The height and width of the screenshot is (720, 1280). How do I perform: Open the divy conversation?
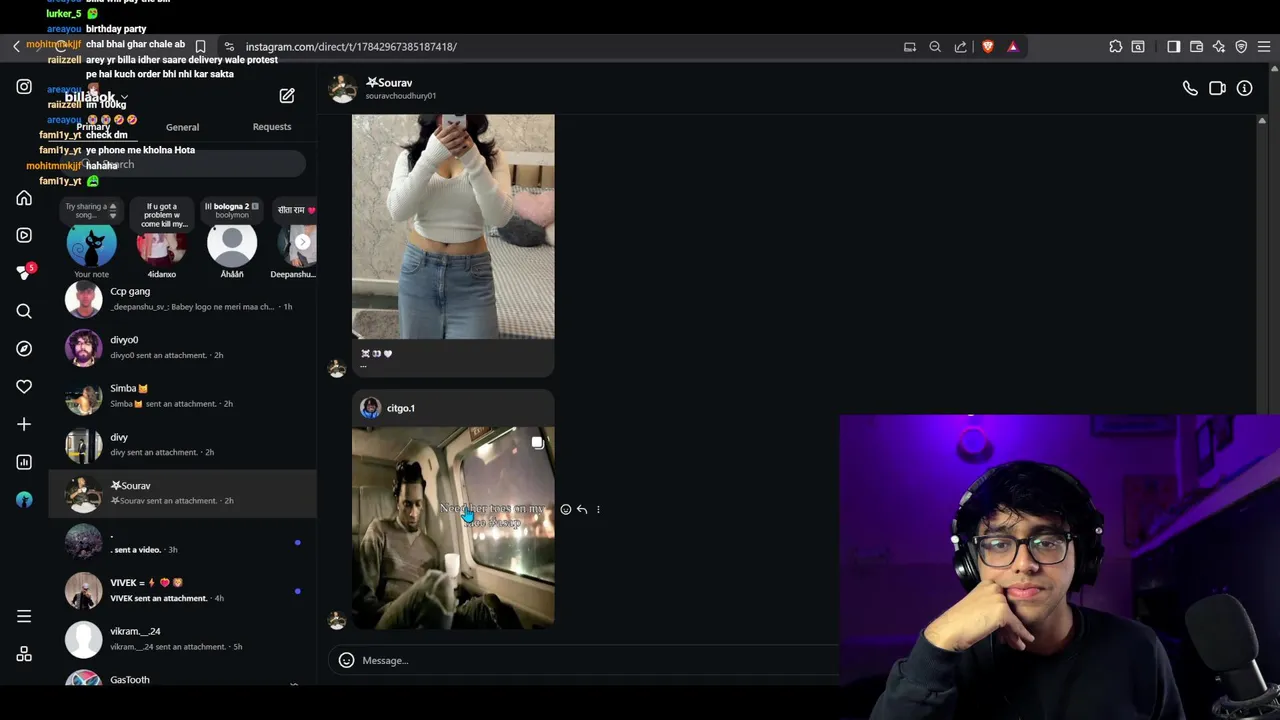182,444
